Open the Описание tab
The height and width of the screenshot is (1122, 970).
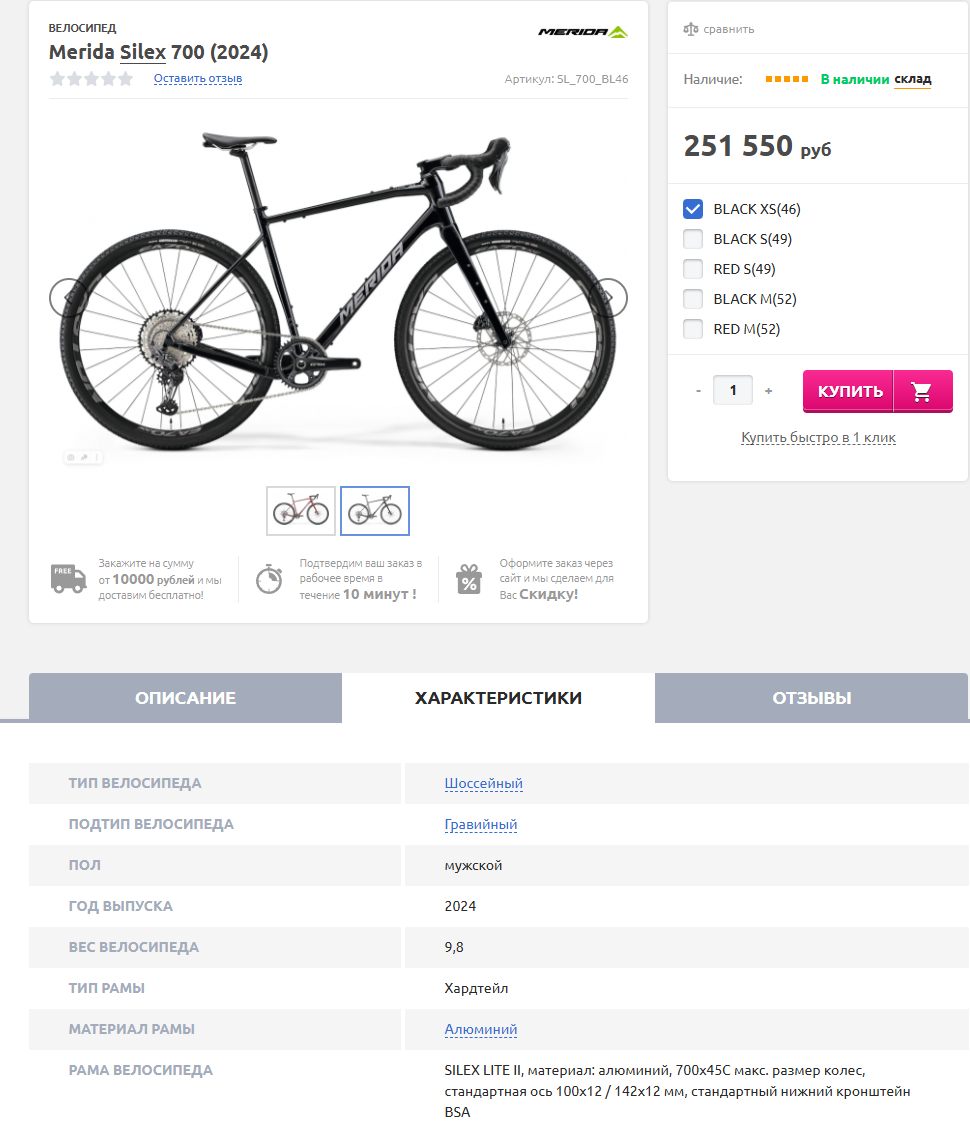click(x=185, y=698)
